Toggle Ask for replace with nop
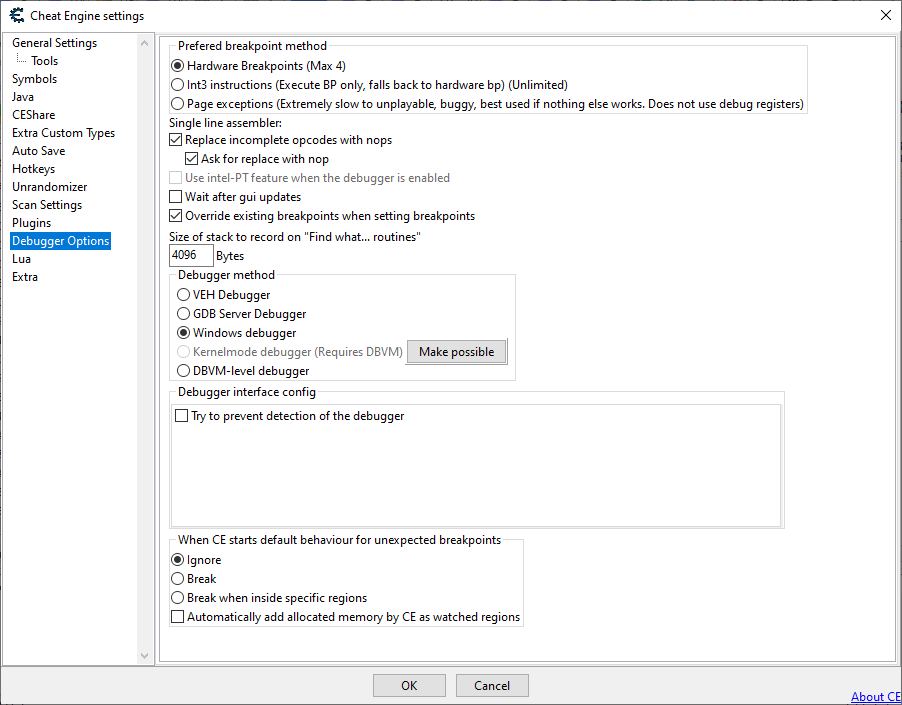This screenshot has height=705, width=902. 192,159
